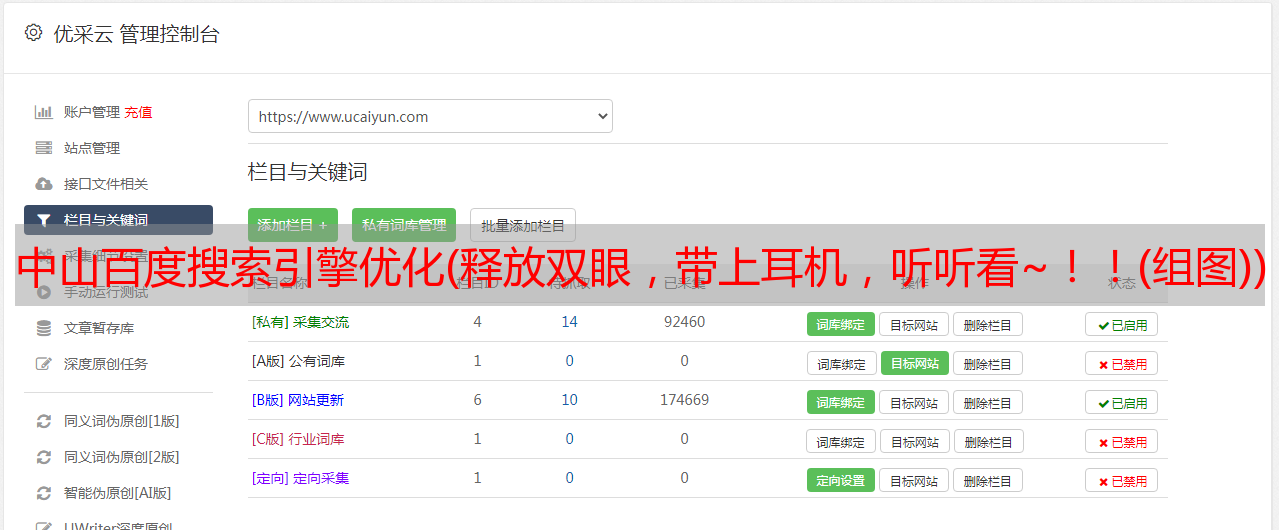Toggle 已启用 status for 网站更新
This screenshot has width=1279, height=530.
pyautogui.click(x=1122, y=402)
